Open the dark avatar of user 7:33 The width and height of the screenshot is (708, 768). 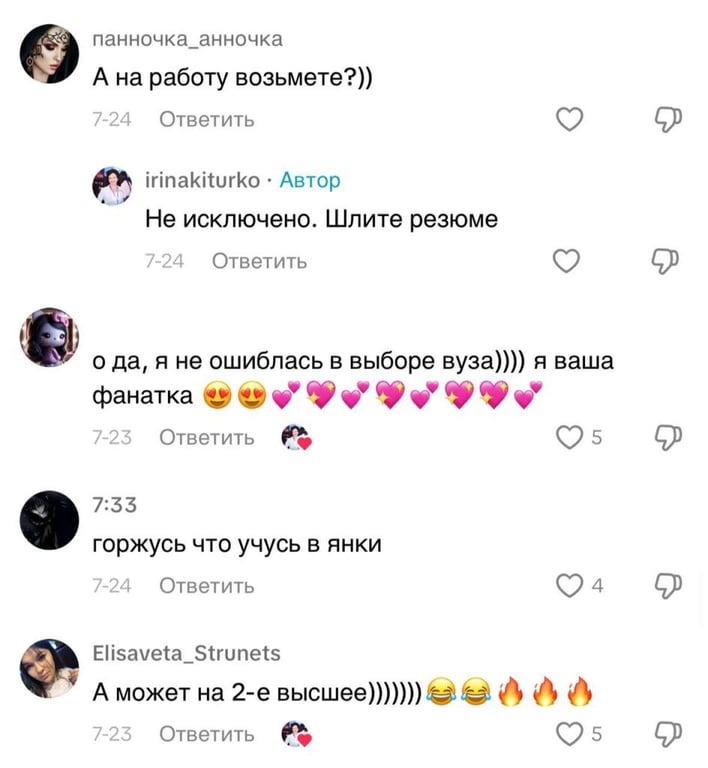pos(49,520)
